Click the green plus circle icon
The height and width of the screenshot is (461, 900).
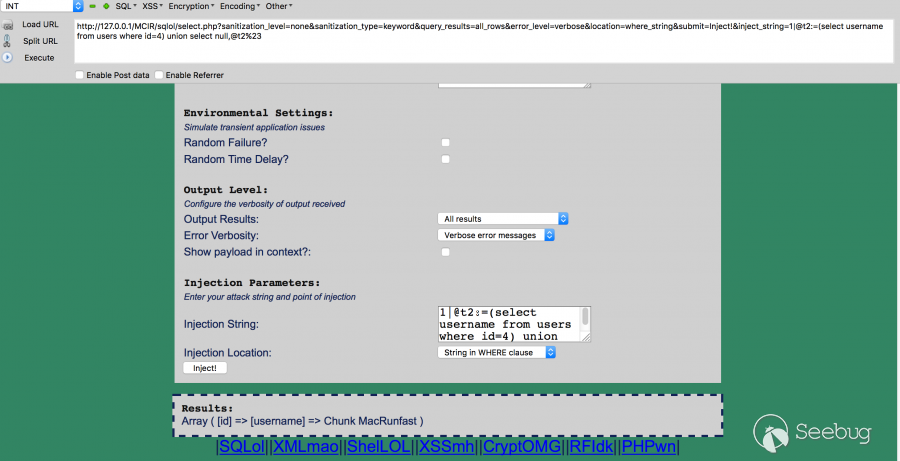(106, 6)
